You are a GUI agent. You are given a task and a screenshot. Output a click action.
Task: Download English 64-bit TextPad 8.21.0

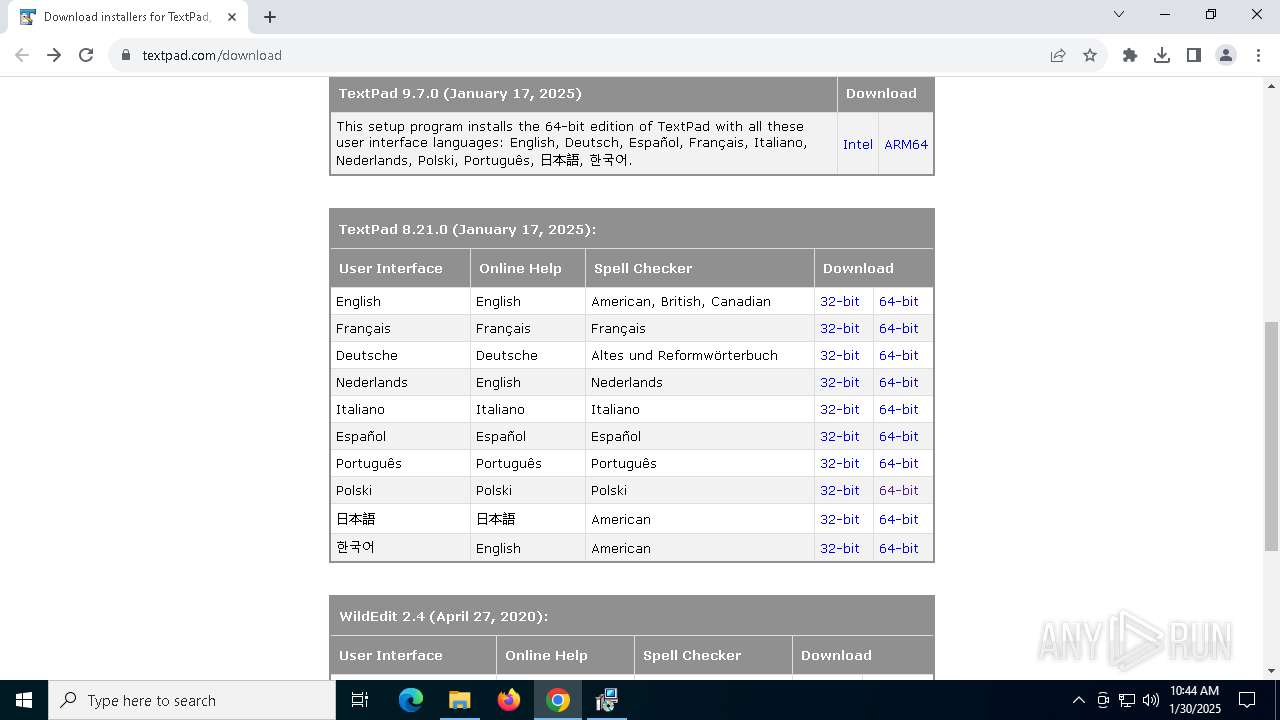[x=899, y=301]
